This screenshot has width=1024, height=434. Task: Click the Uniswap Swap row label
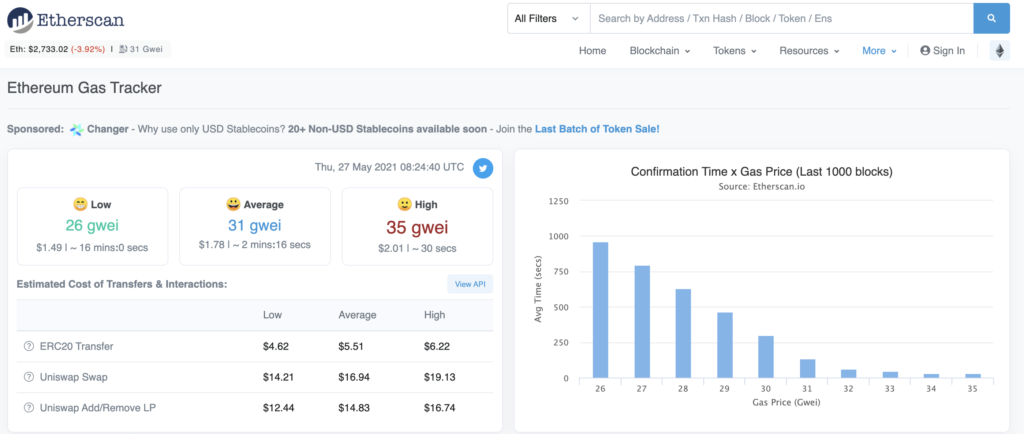coord(74,377)
